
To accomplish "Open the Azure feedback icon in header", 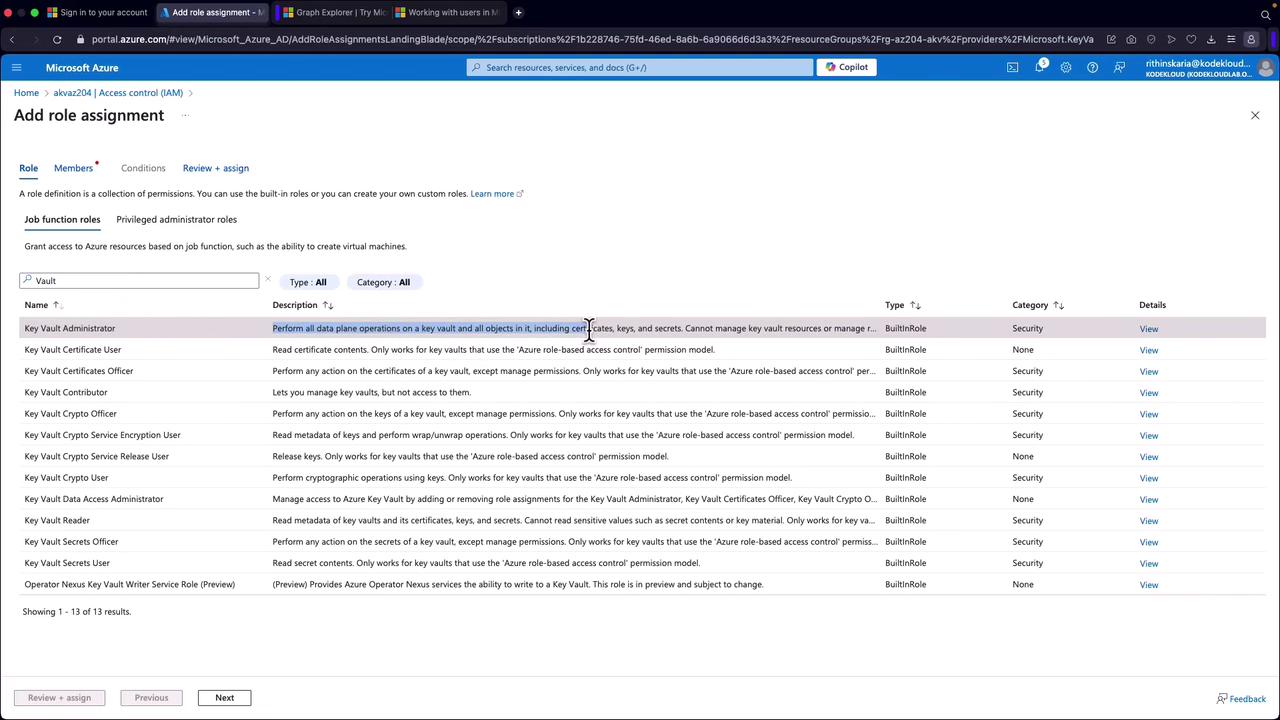I will tap(1119, 67).
